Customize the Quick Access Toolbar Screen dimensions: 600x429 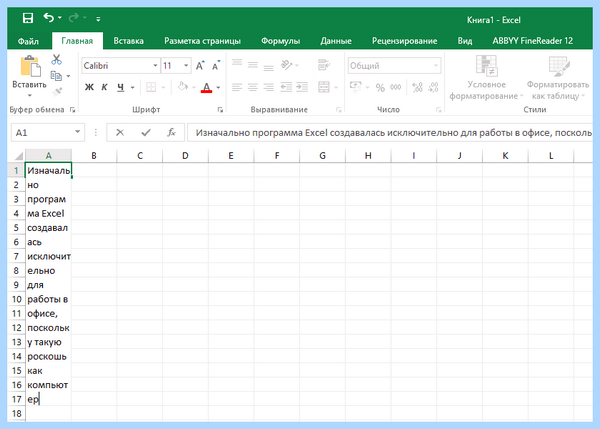click(98, 19)
